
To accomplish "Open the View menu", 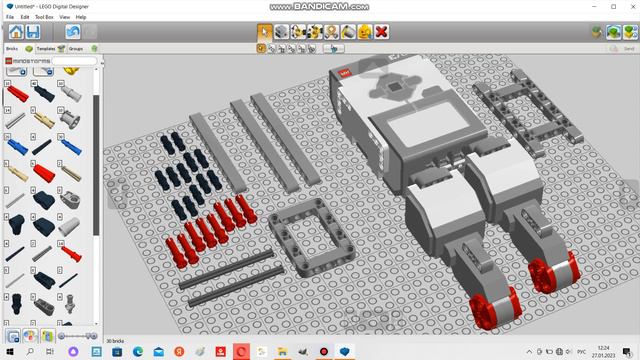I will click(x=64, y=17).
